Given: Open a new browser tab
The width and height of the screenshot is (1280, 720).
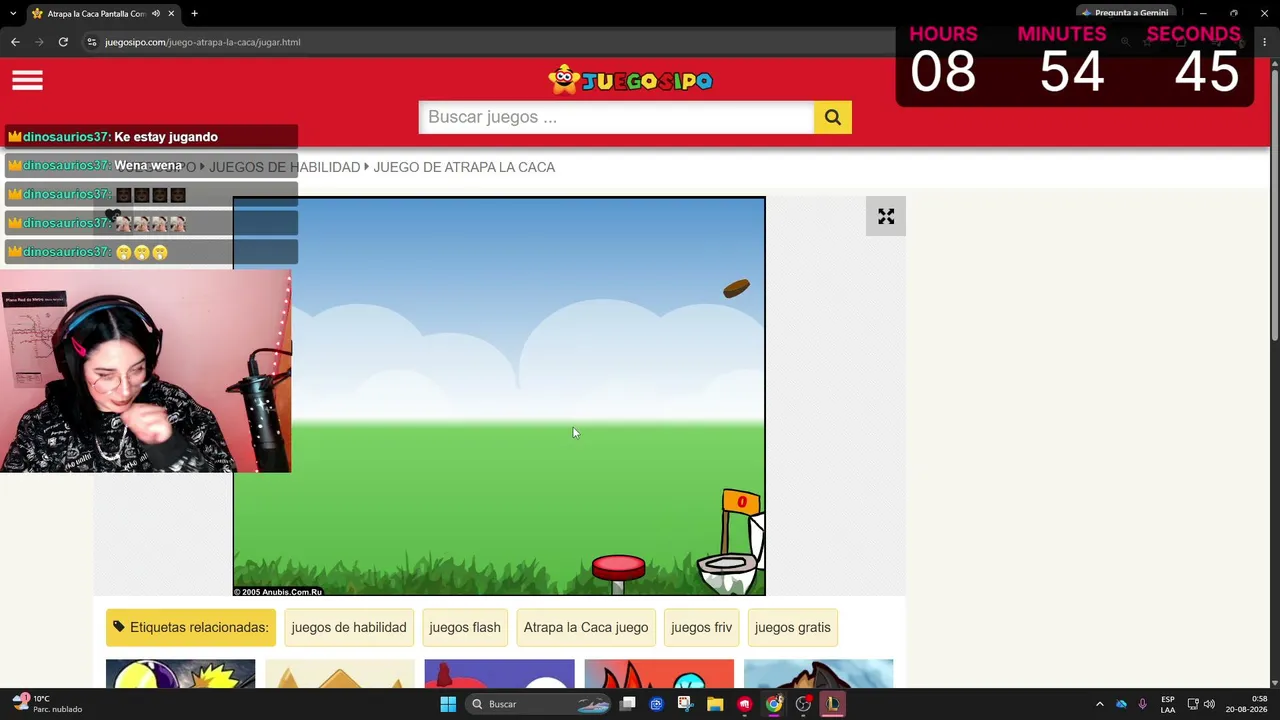Looking at the screenshot, I should click(x=194, y=14).
